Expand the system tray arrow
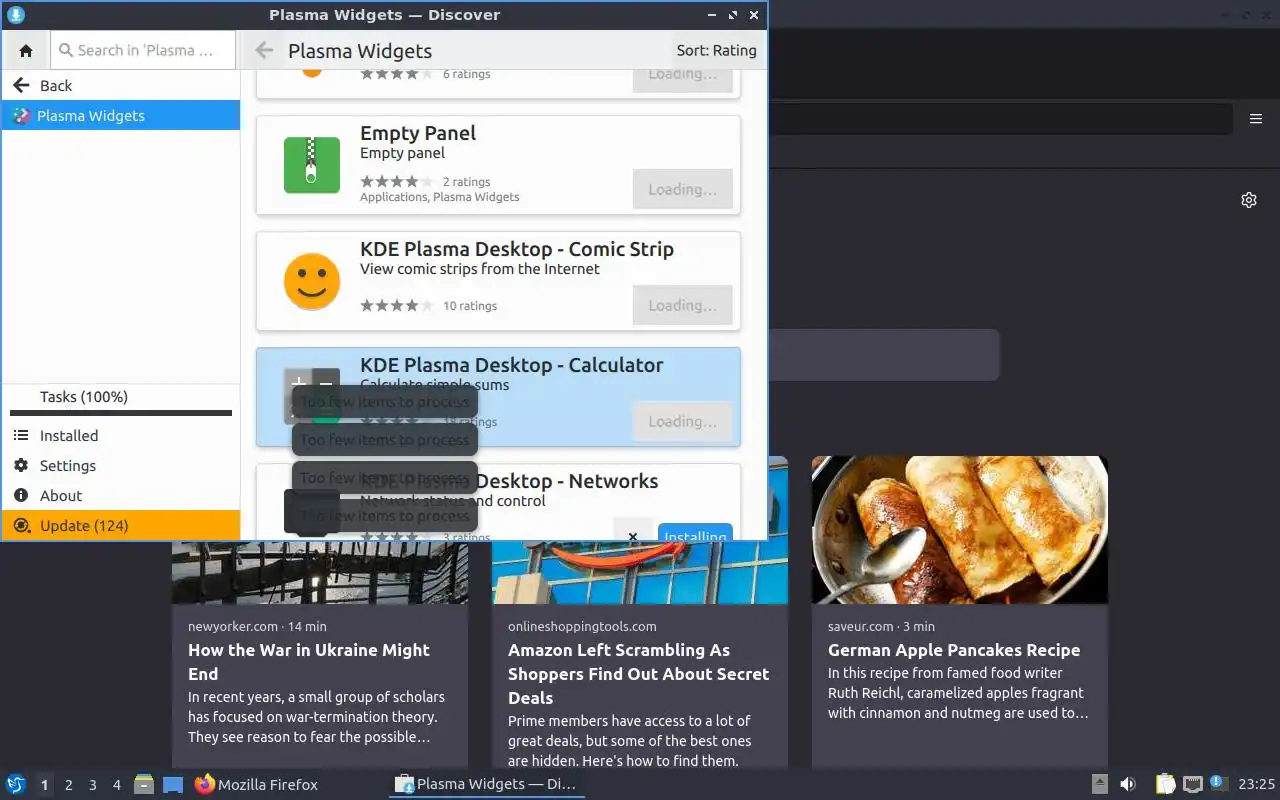The height and width of the screenshot is (800, 1280). click(x=1099, y=785)
